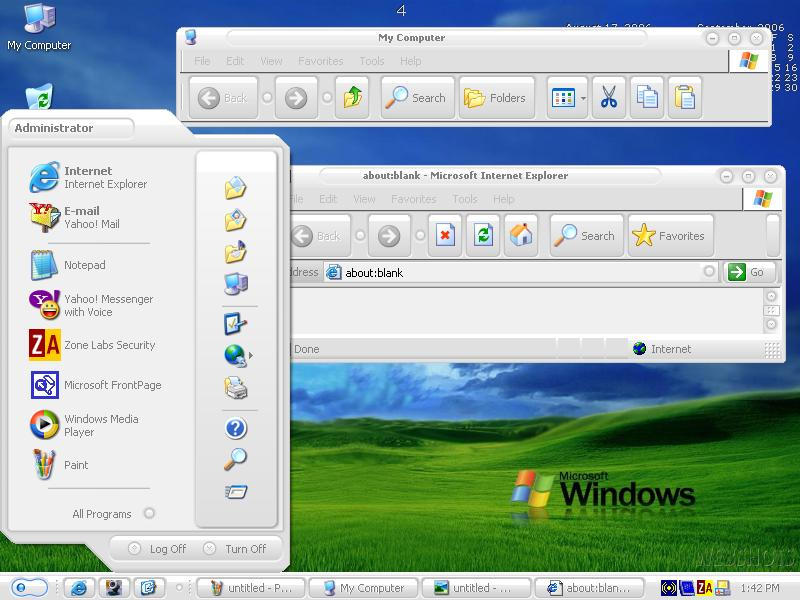Toggle the Folders pane in My Computer
The height and width of the screenshot is (600, 800).
496,97
